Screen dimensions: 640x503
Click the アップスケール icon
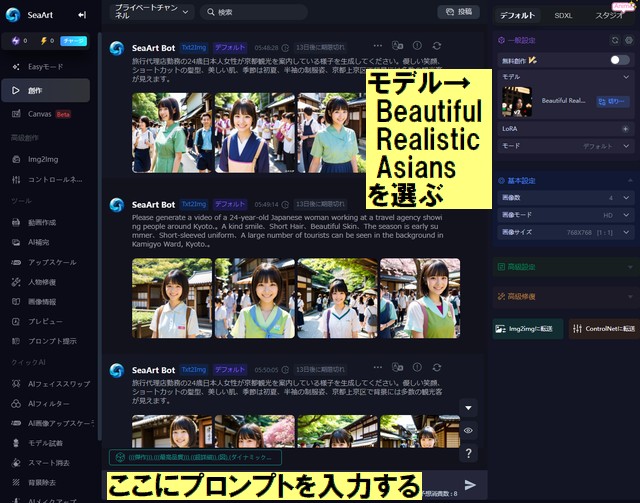pyautogui.click(x=16, y=262)
